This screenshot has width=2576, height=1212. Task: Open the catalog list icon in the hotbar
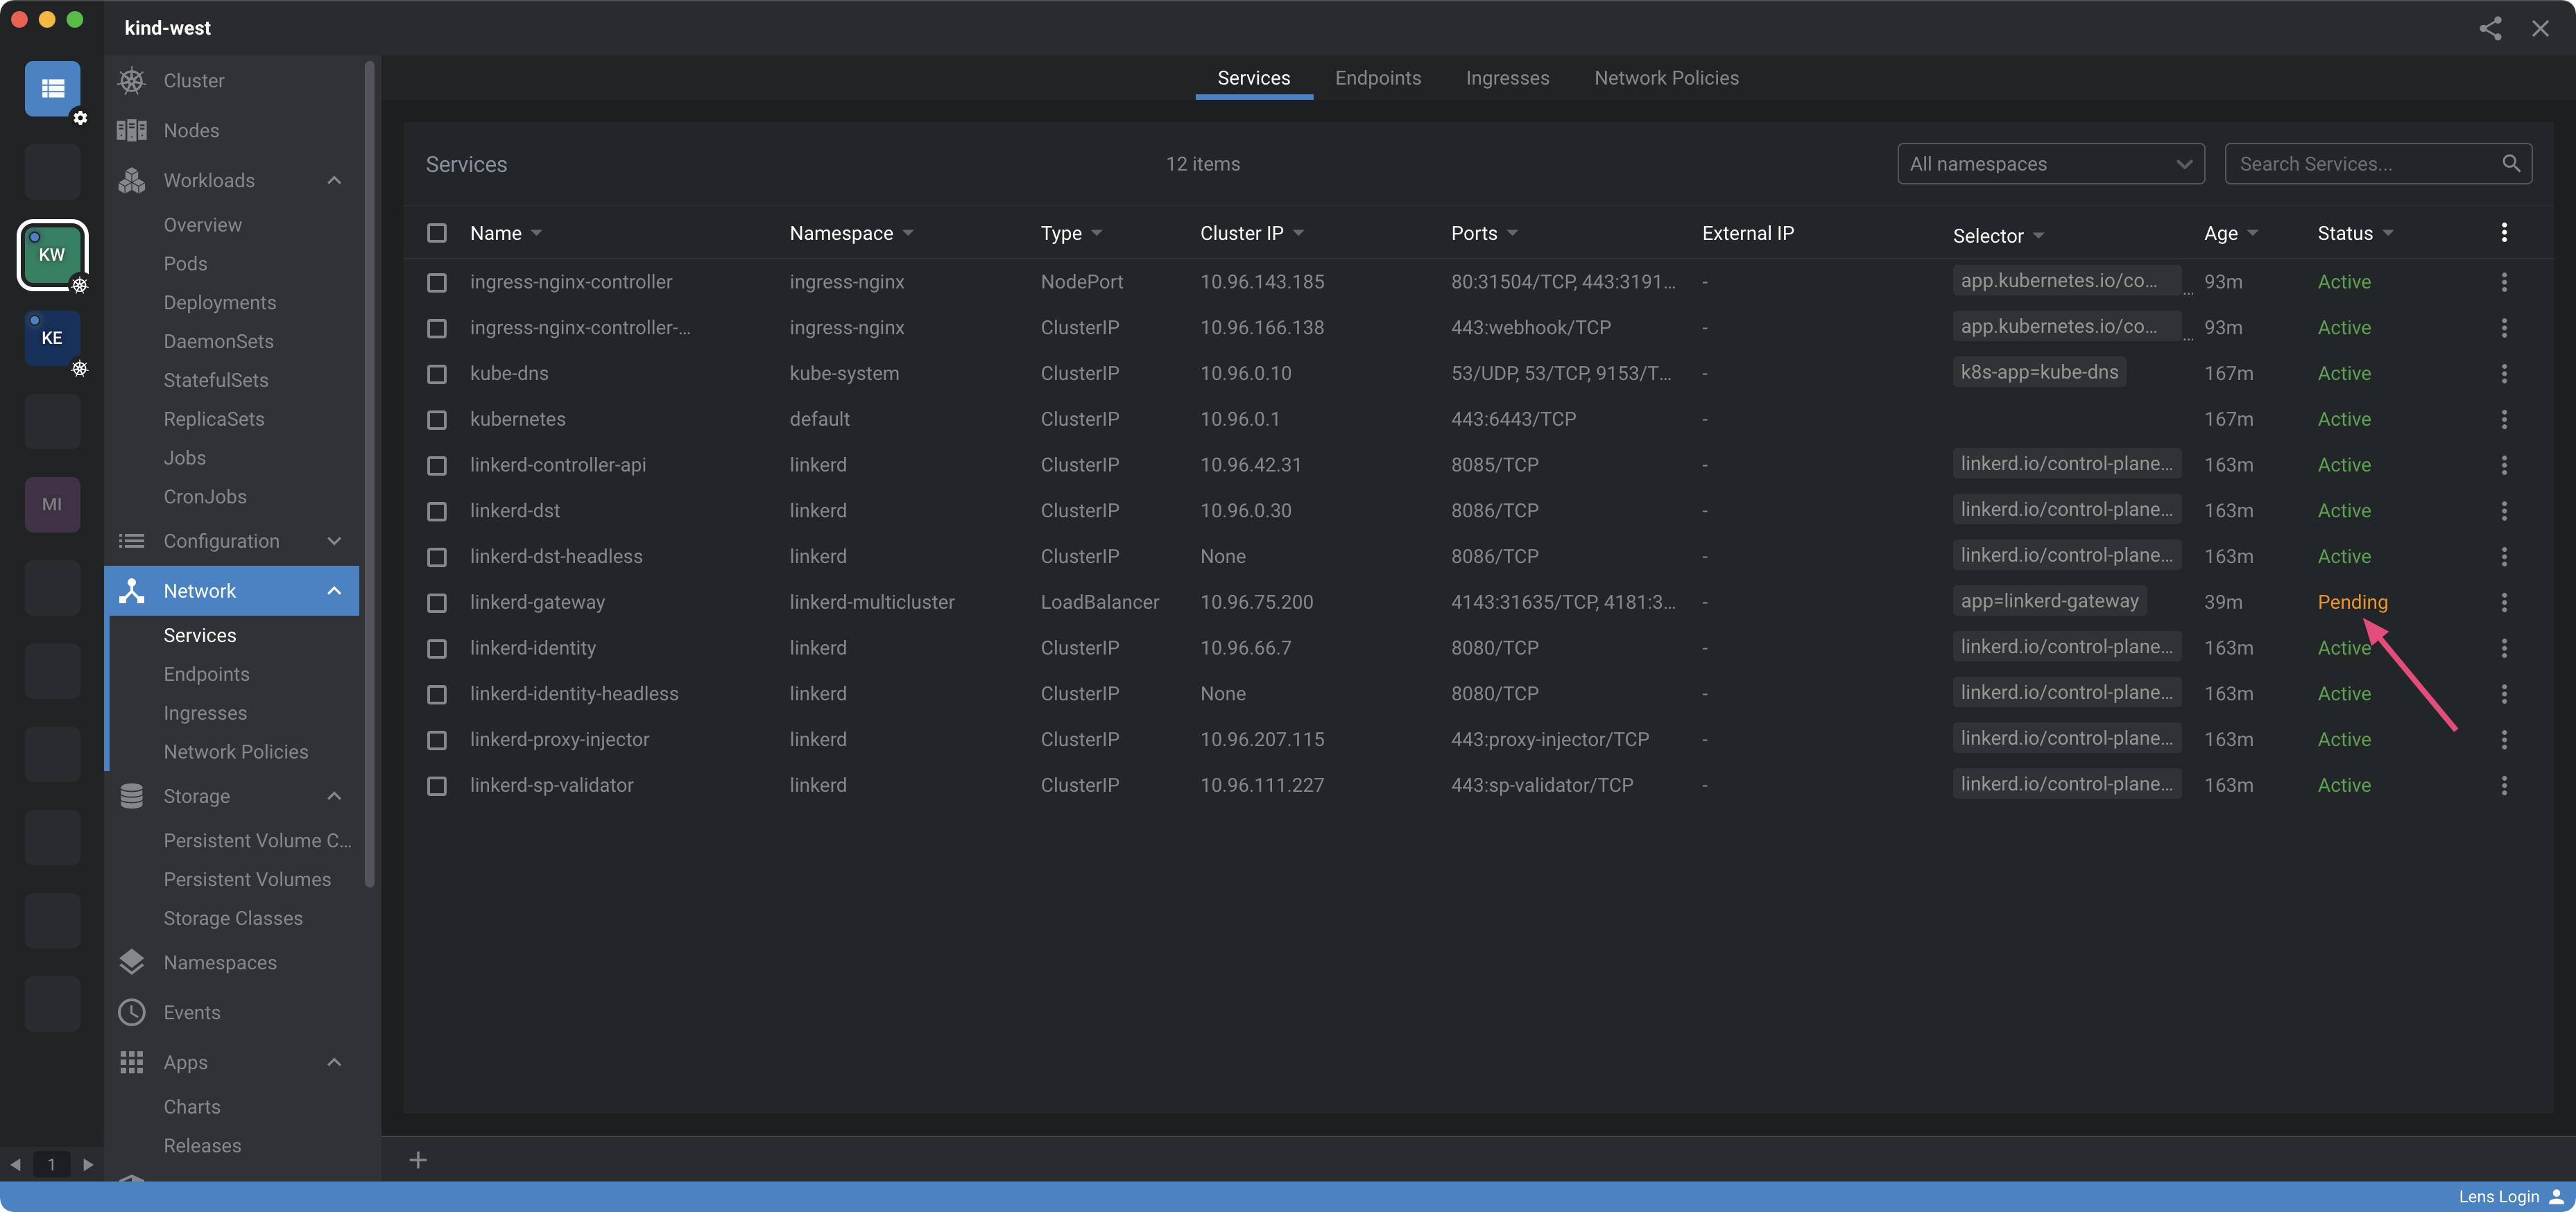[x=52, y=88]
